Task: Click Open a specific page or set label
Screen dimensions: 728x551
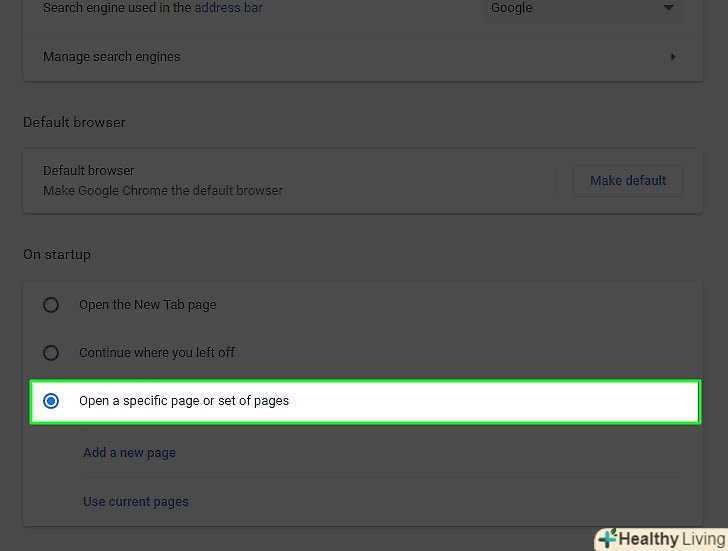Action: coord(184,401)
